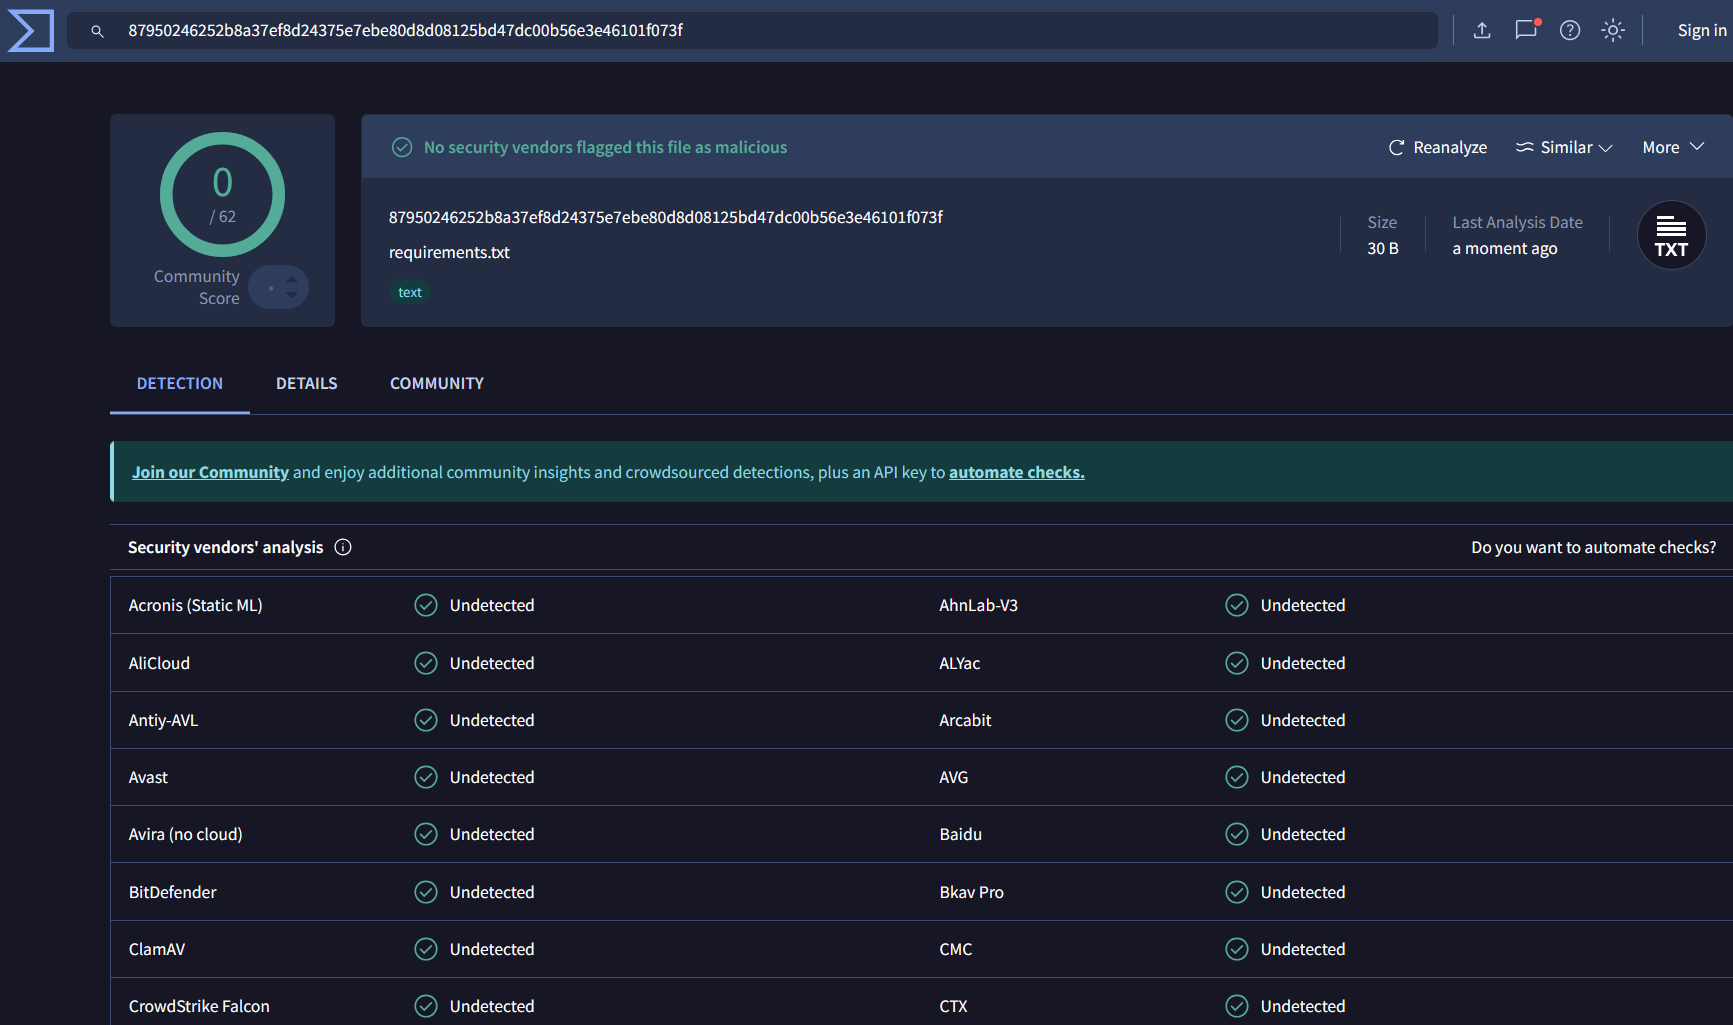
Task: Click the Arcabit vendor name
Action: click(x=966, y=720)
